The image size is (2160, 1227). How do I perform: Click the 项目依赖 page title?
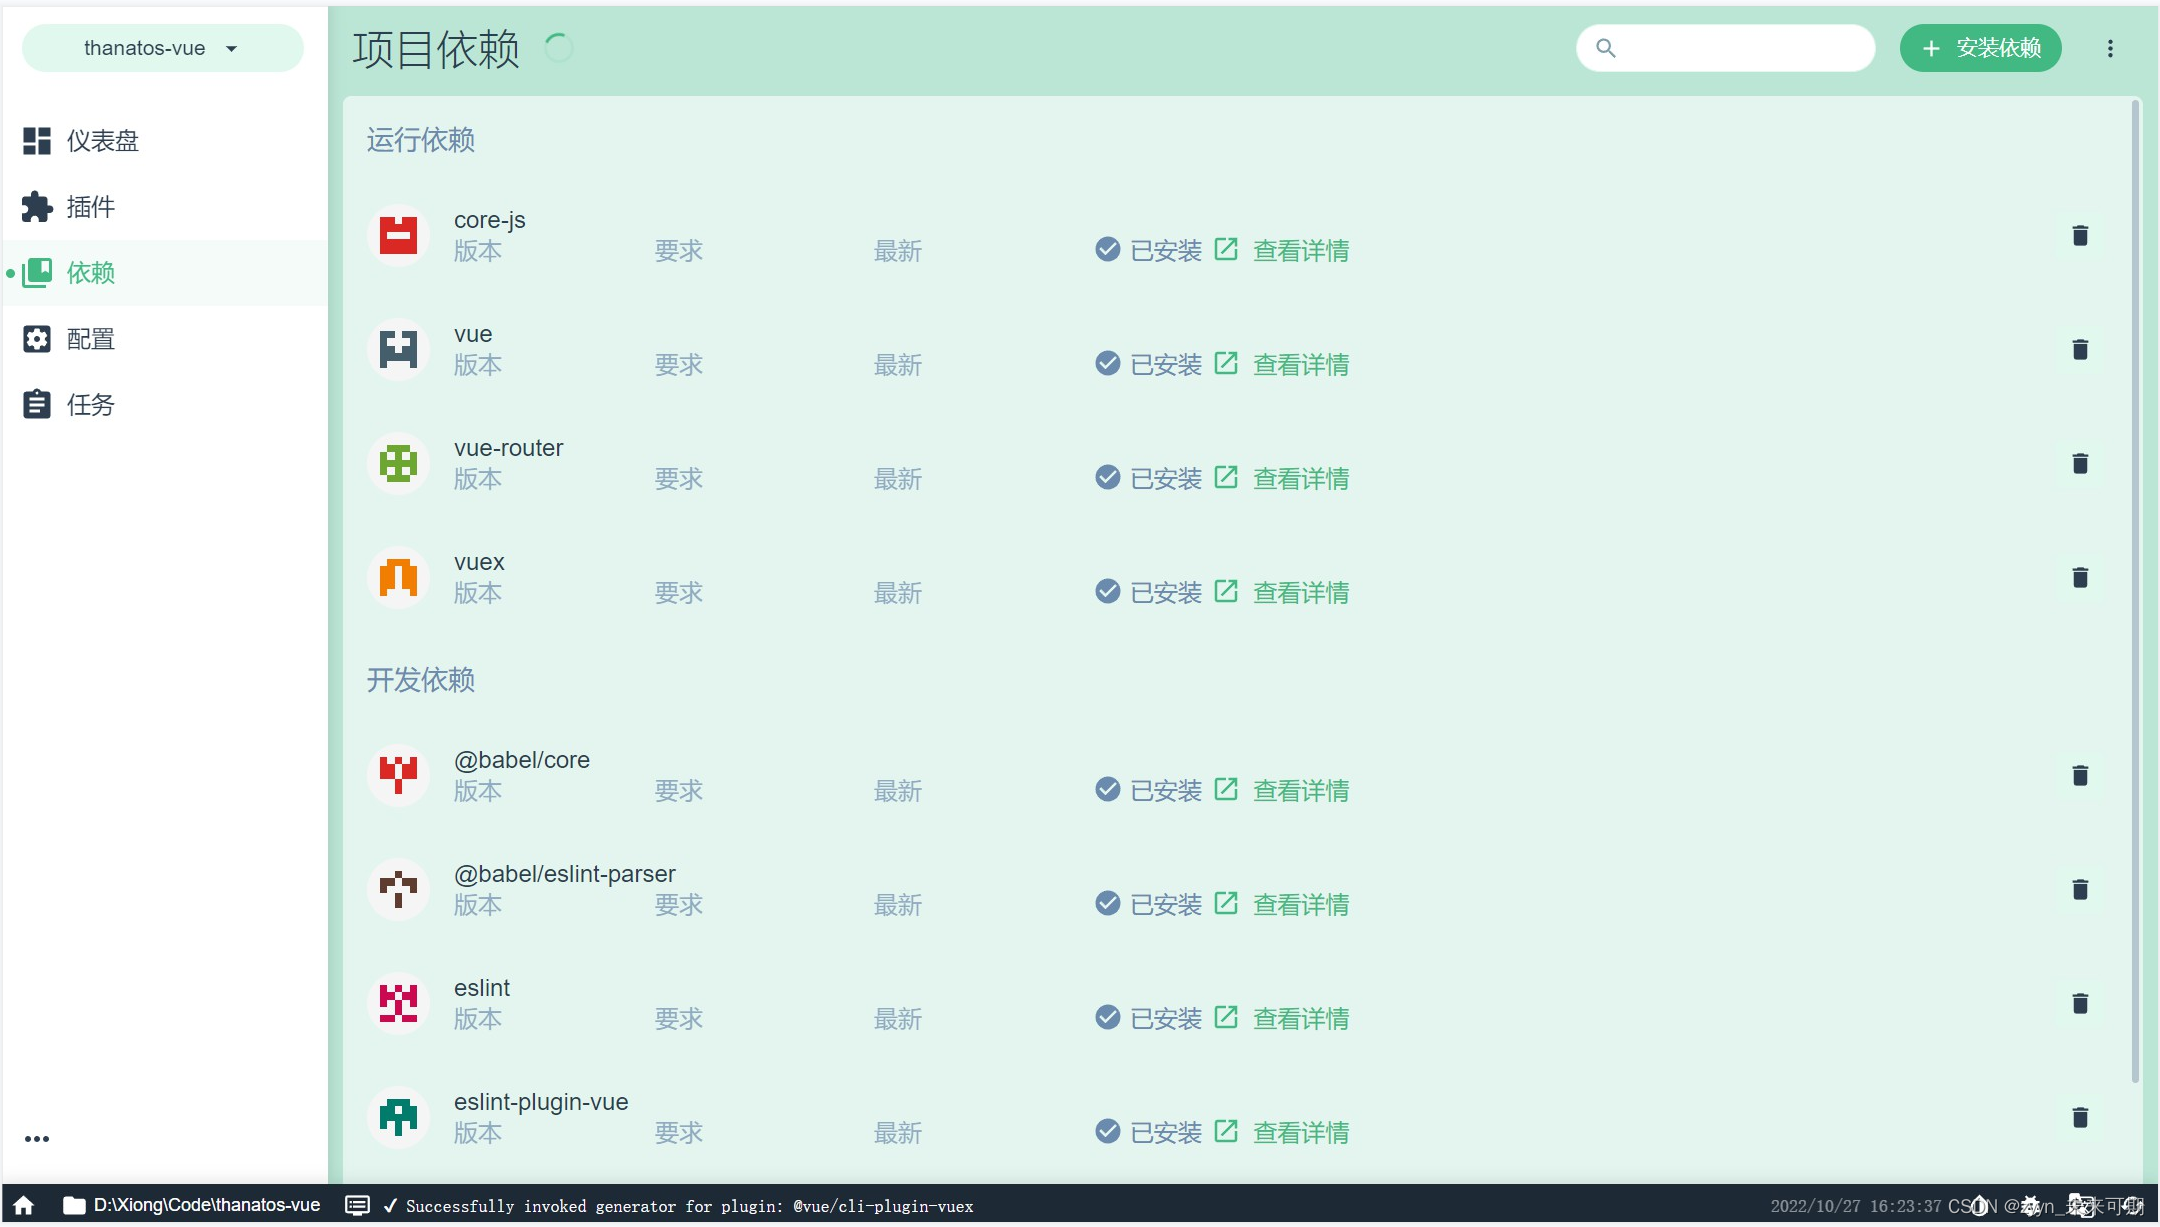436,49
